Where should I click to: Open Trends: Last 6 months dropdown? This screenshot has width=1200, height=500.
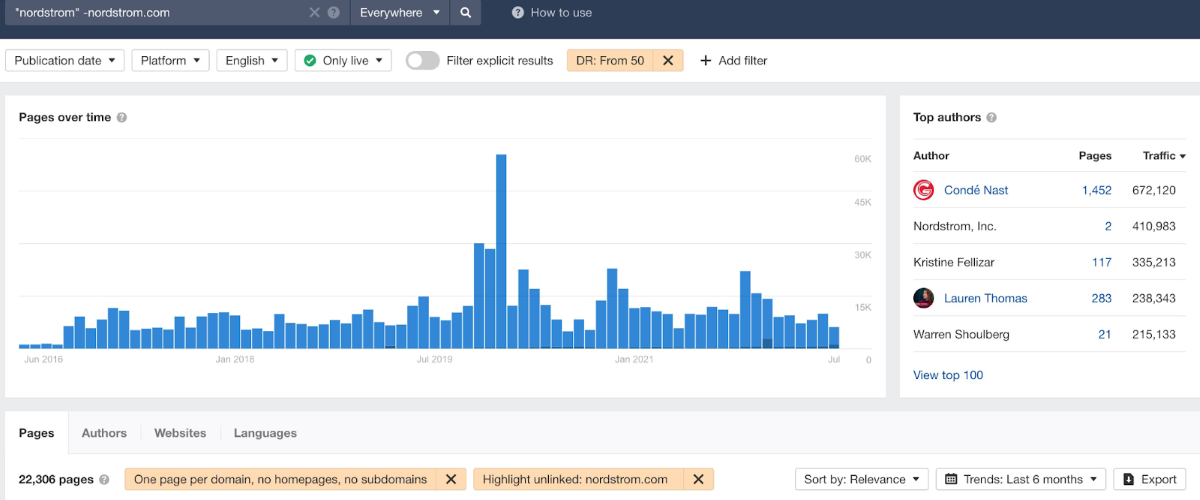click(1021, 479)
